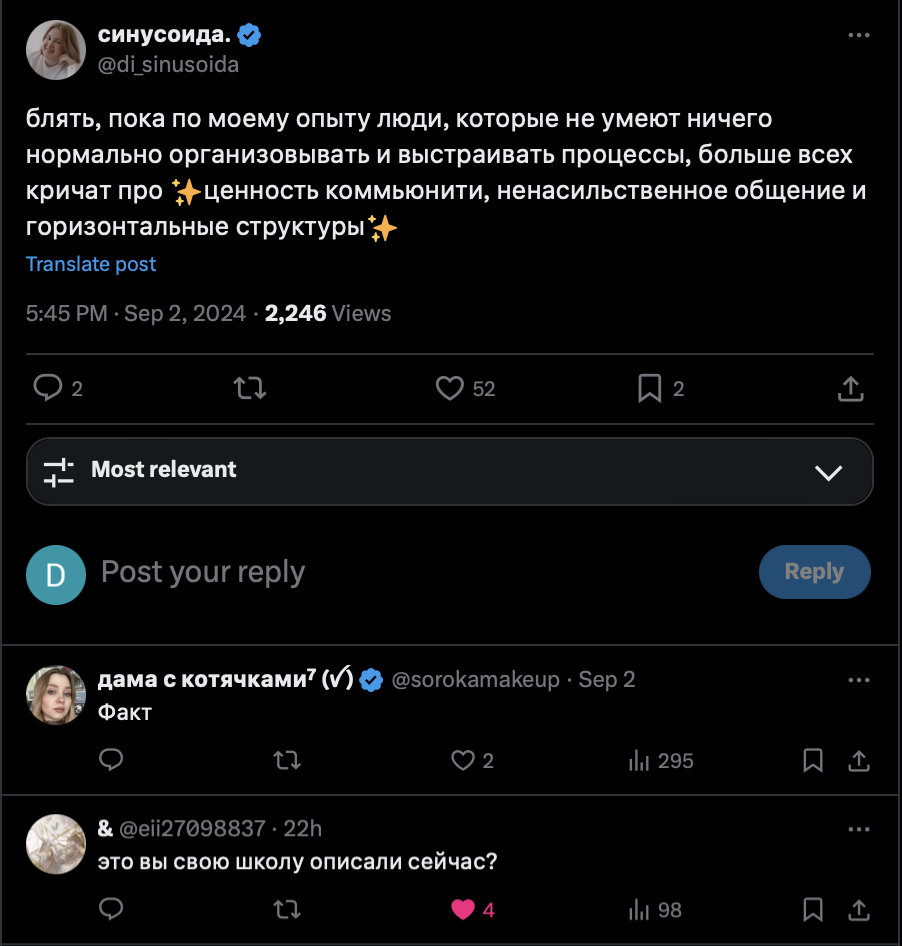Type in the Post your reply field

tap(400, 572)
